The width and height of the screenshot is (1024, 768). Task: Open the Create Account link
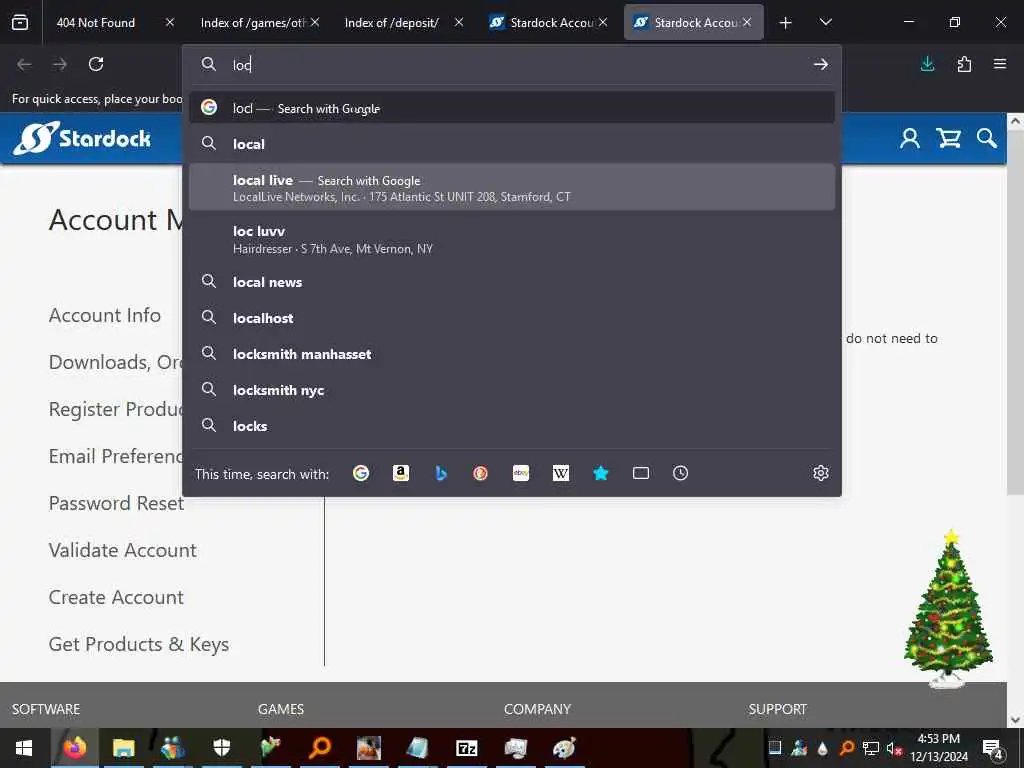click(116, 598)
